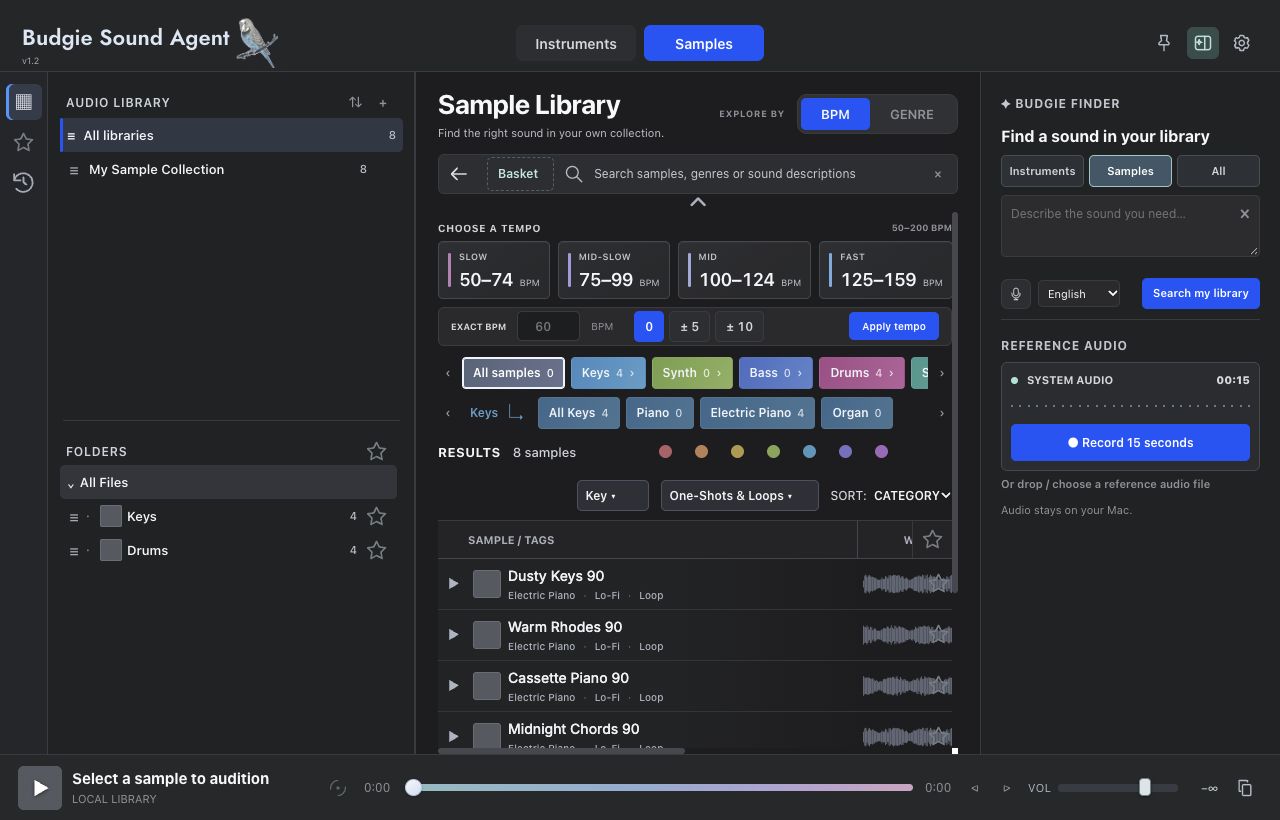Click the sort arrows in Audio Library header
Screen dimensions: 1280x820
click(355, 102)
